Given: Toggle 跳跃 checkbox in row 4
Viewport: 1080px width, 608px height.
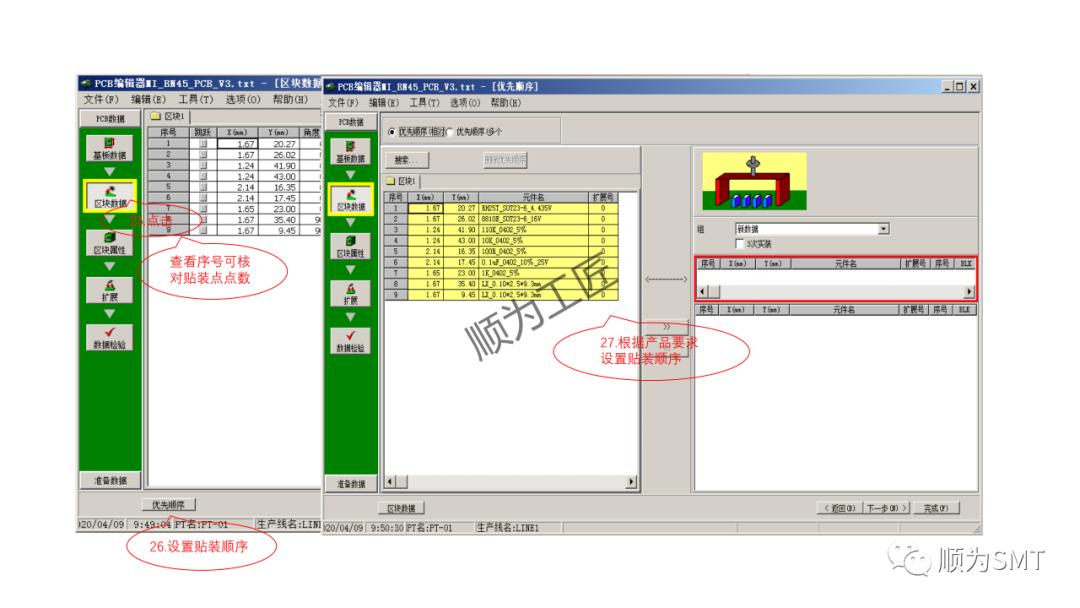Looking at the screenshot, I should 203,176.
